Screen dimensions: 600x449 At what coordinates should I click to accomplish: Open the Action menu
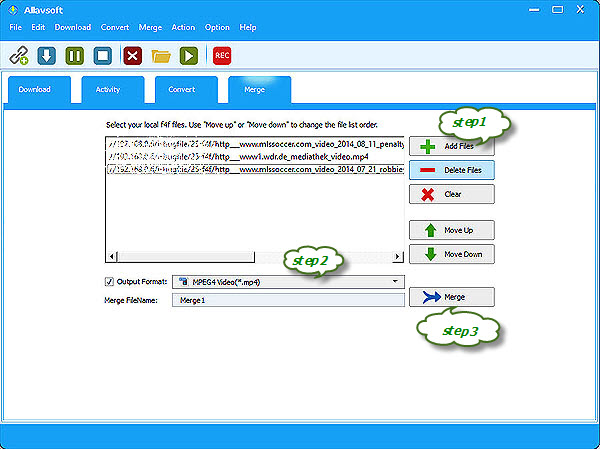tap(183, 27)
